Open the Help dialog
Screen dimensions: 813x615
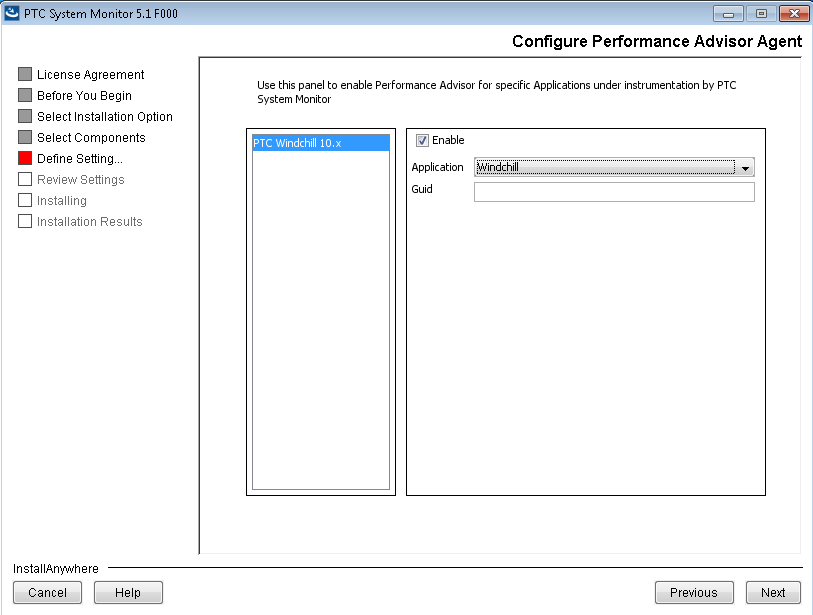(x=127, y=592)
